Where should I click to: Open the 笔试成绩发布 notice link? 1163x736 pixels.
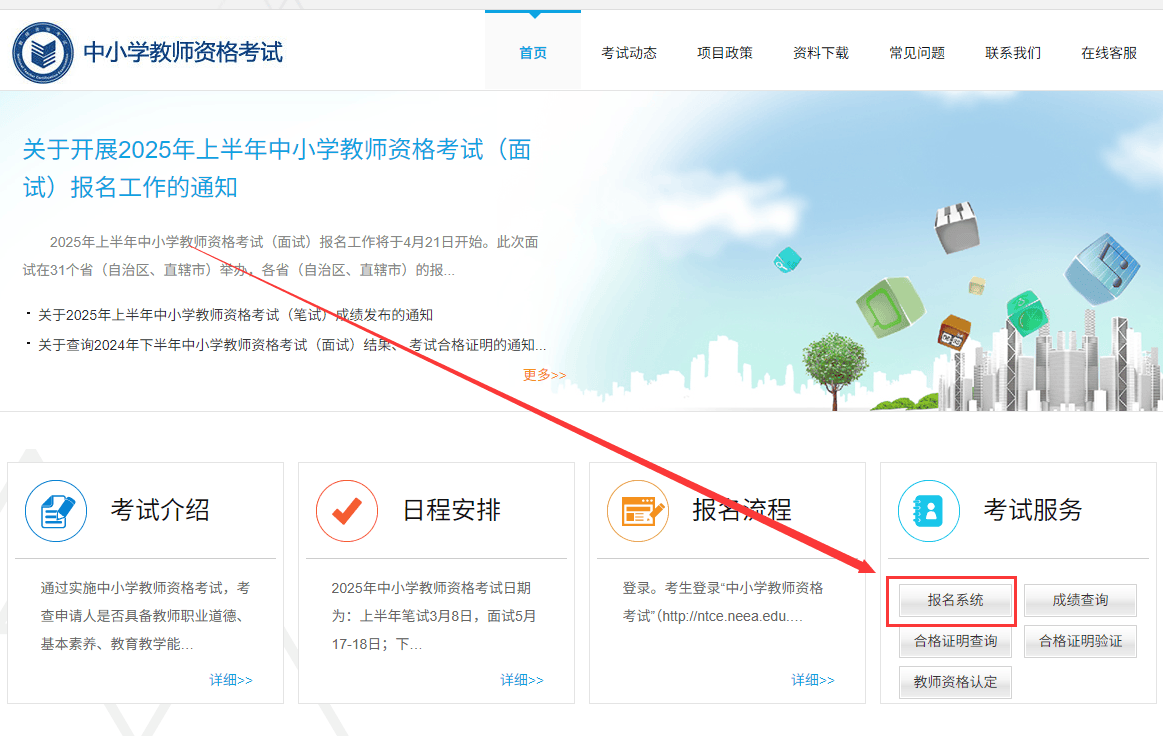pyautogui.click(x=235, y=315)
